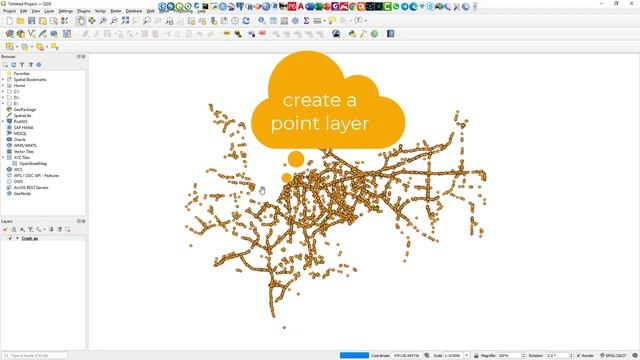The height and width of the screenshot is (360, 640).
Task: Click the Refresh map icon in toolbar
Action: coord(246,21)
